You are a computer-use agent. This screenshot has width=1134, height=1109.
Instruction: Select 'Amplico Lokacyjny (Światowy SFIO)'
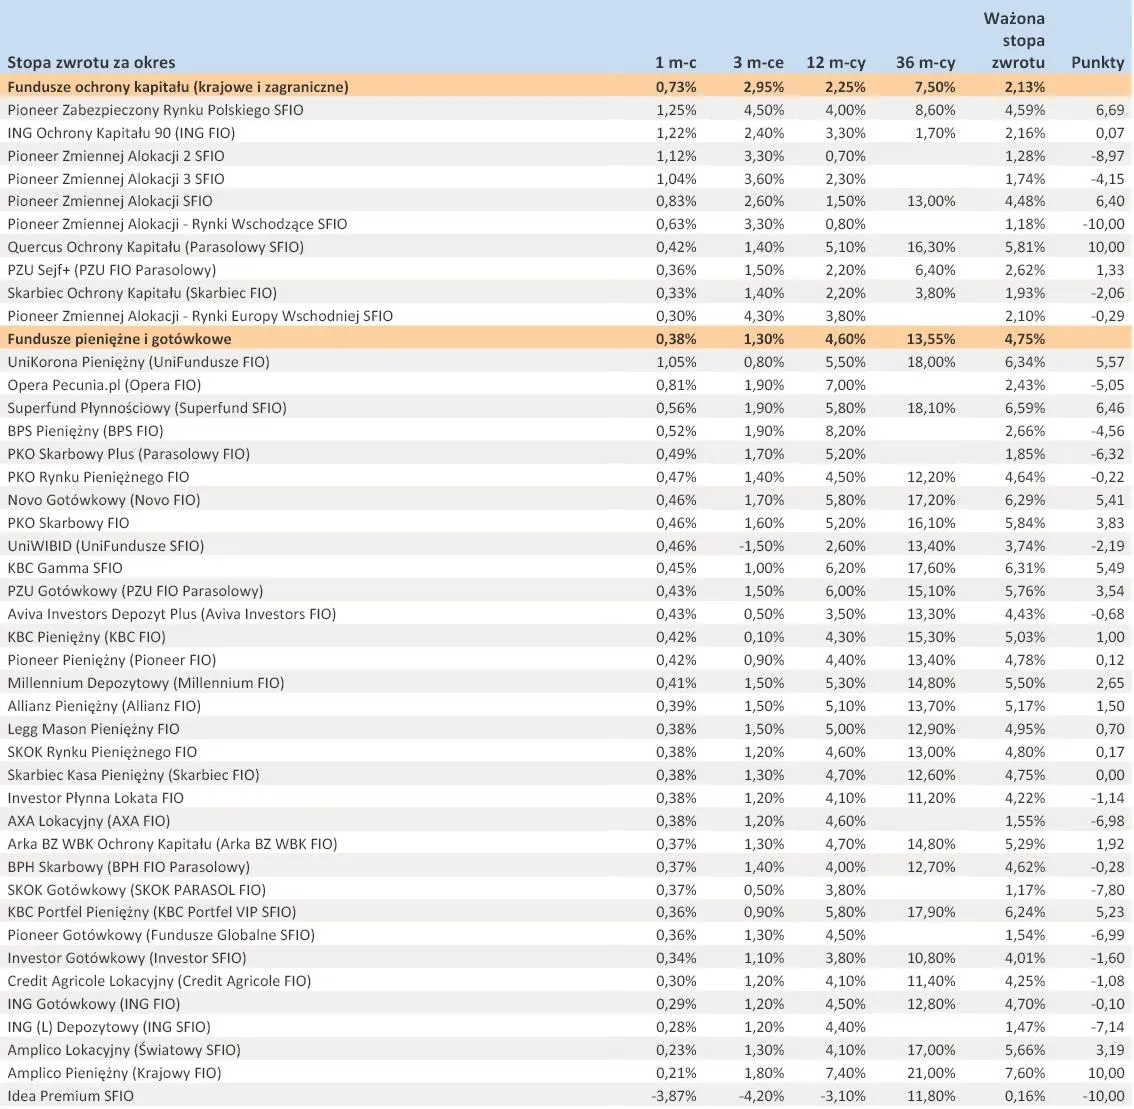(124, 1050)
